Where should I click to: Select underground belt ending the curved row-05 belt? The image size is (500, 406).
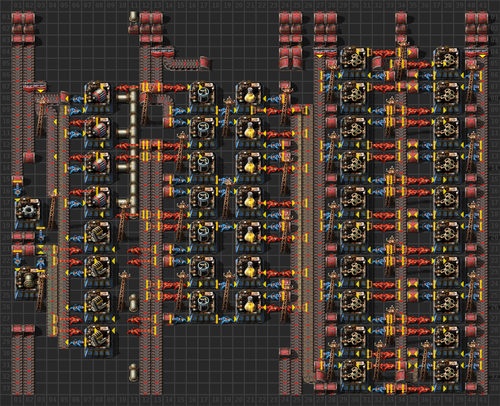tap(205, 63)
